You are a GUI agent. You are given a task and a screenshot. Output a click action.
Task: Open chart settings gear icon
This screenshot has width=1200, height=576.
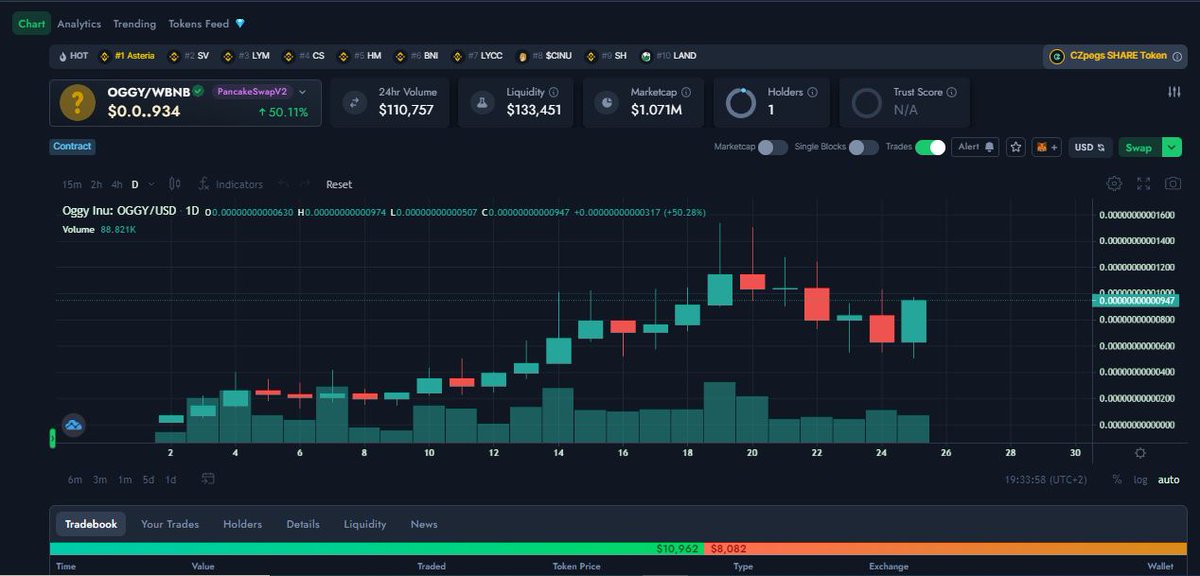tap(1114, 184)
